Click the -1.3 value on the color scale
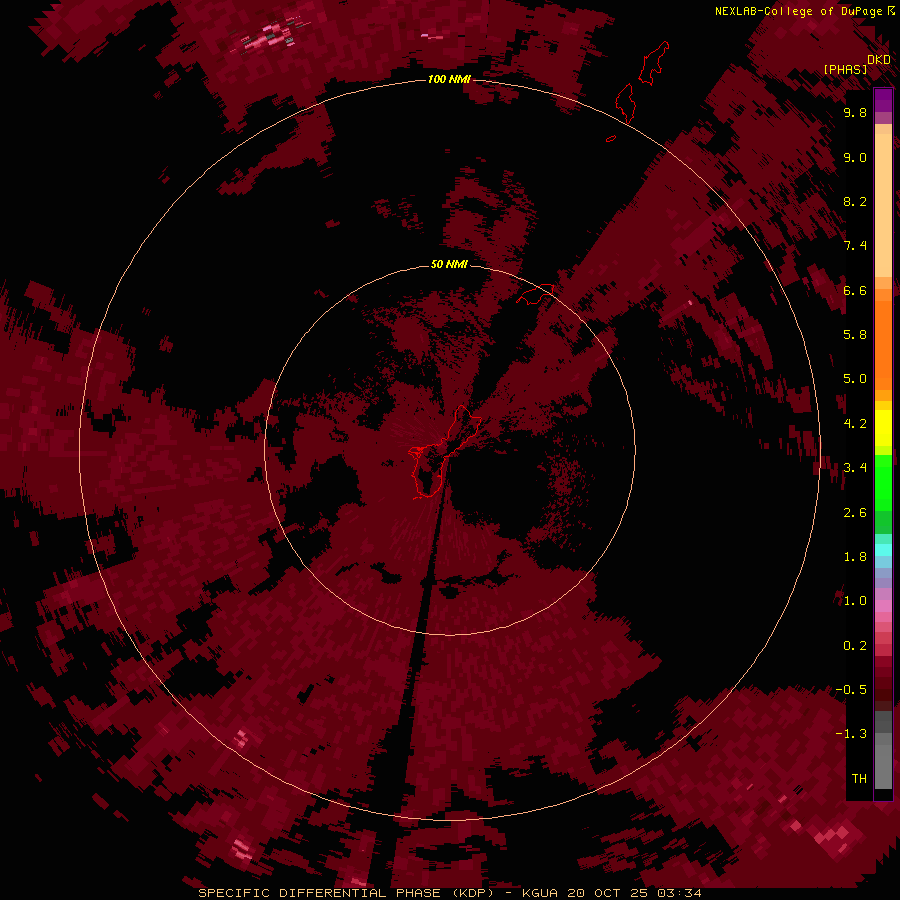 (x=851, y=734)
